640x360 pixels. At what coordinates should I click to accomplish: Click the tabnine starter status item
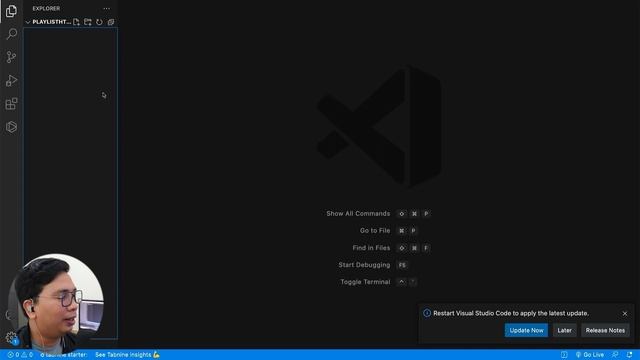pos(63,355)
